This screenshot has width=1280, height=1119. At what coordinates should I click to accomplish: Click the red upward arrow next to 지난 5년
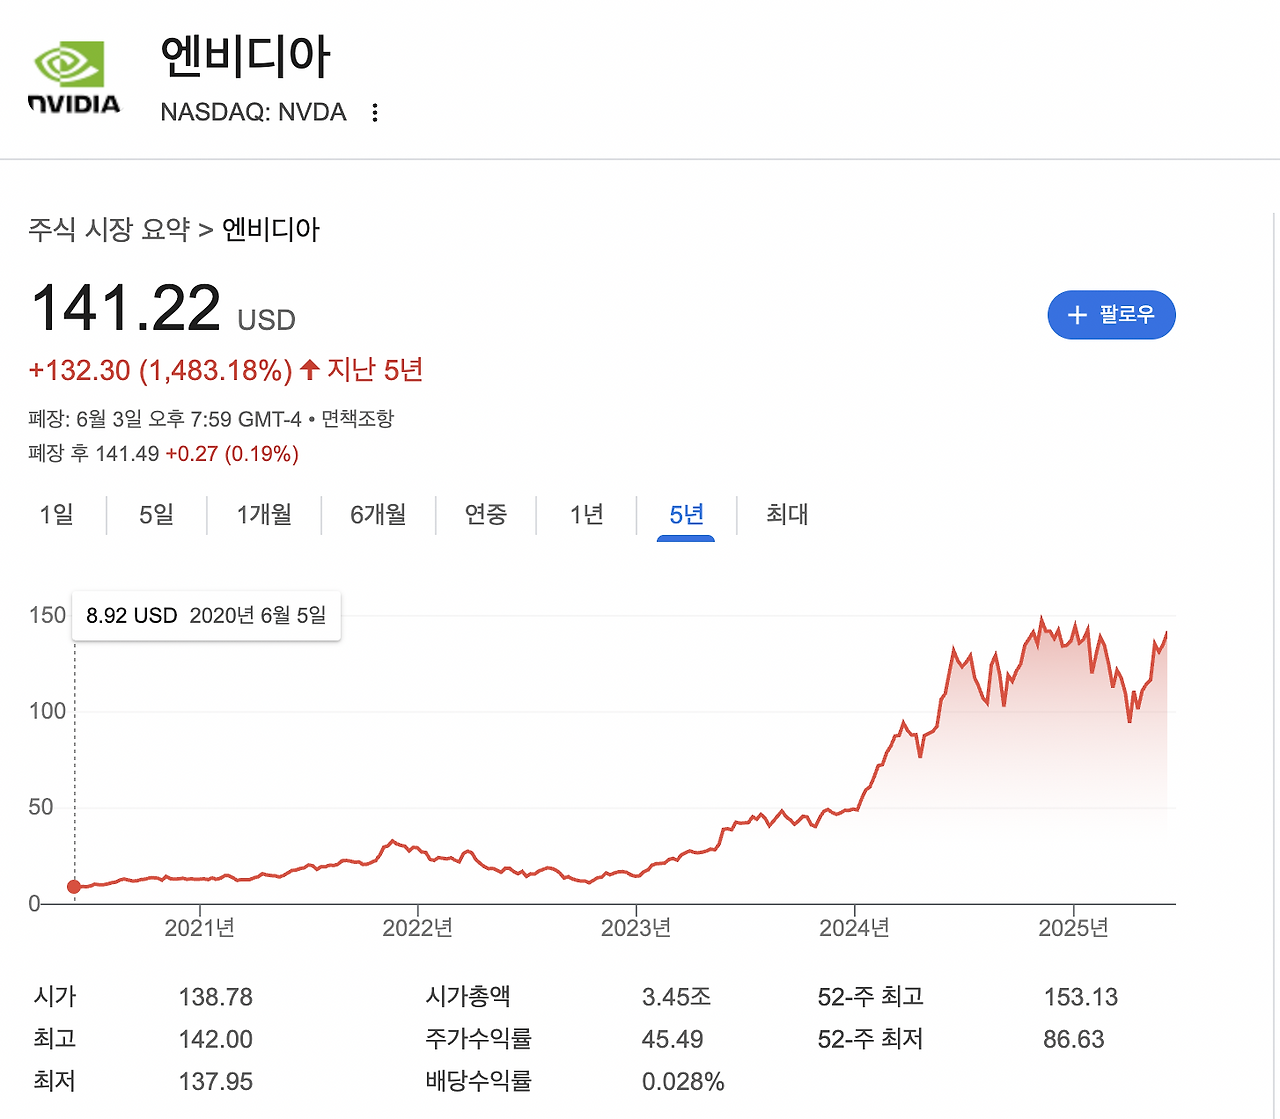[308, 368]
